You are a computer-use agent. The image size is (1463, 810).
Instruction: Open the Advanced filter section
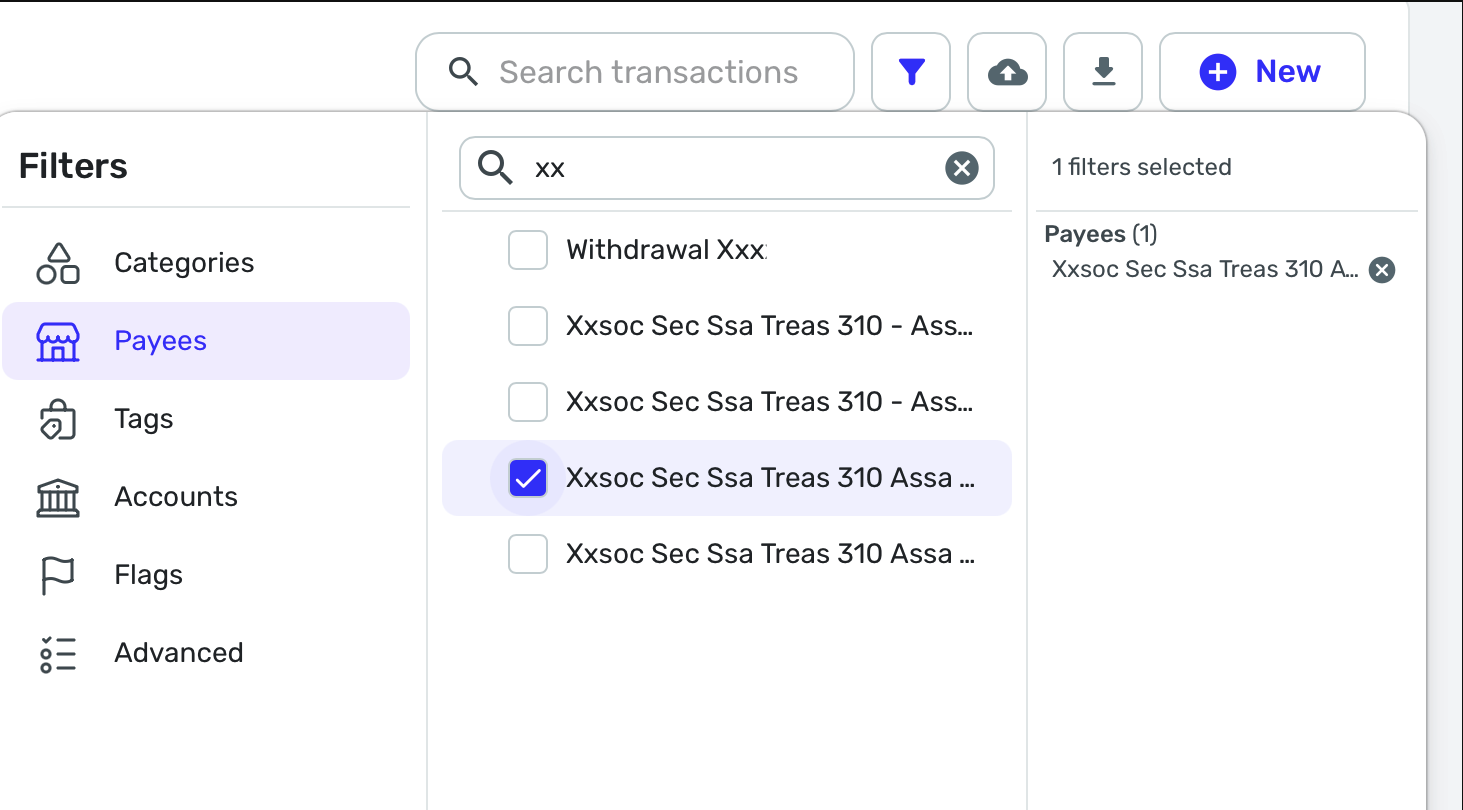tap(178, 653)
